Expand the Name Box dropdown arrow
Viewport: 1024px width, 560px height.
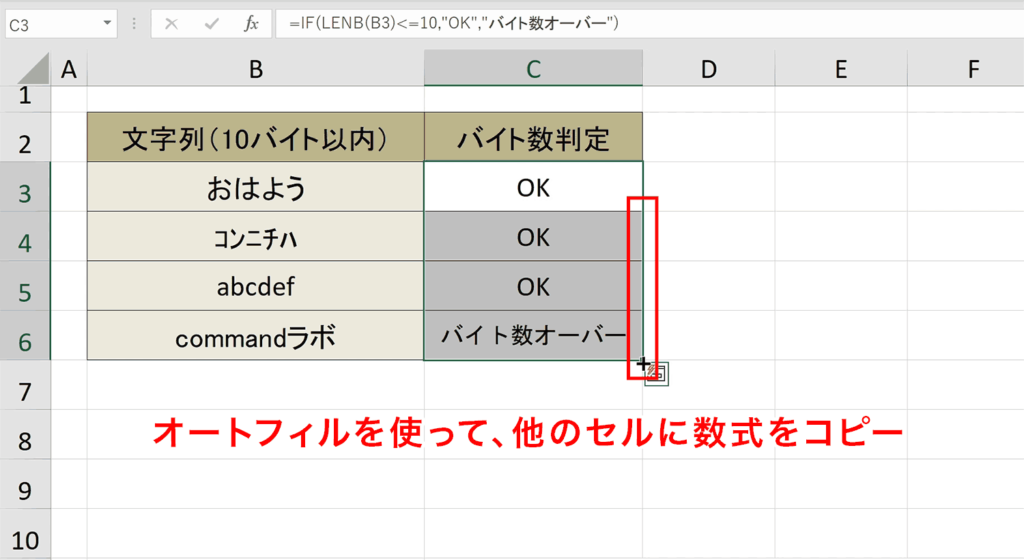107,23
